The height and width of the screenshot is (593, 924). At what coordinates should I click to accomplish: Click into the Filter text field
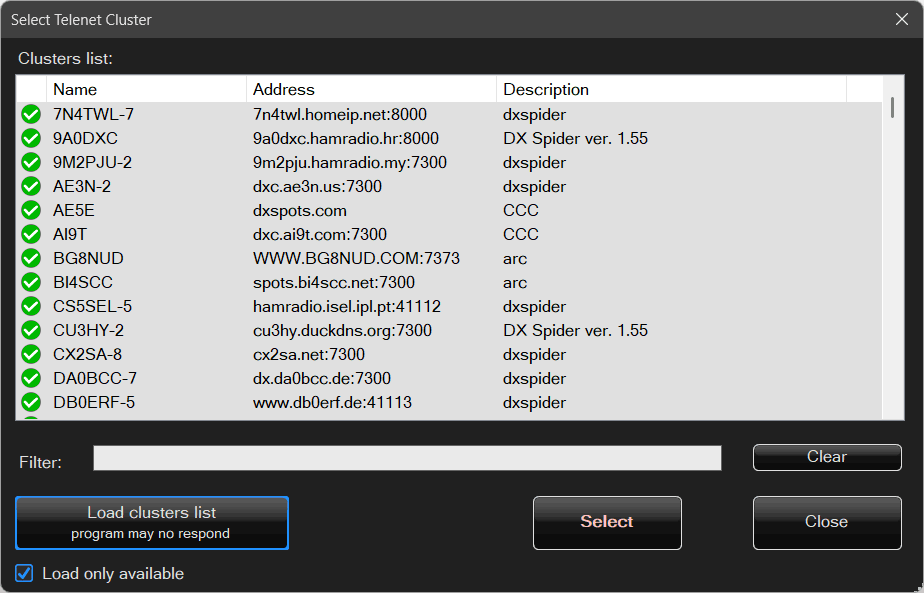click(x=407, y=458)
